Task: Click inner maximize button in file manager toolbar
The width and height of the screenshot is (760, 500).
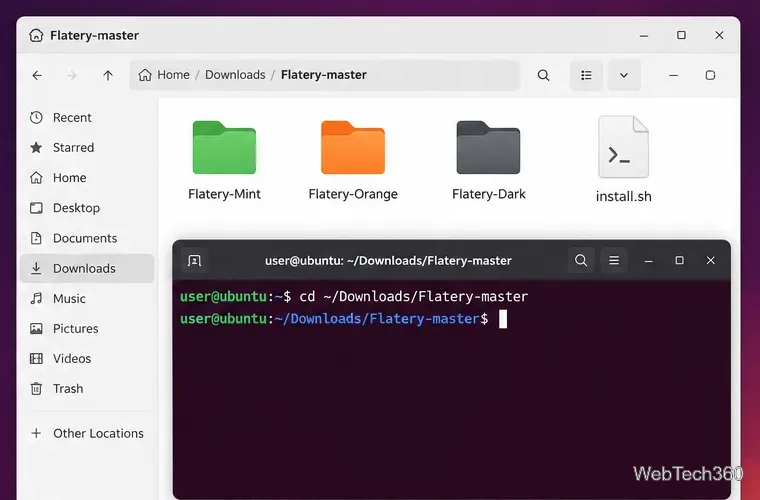Action: [710, 75]
